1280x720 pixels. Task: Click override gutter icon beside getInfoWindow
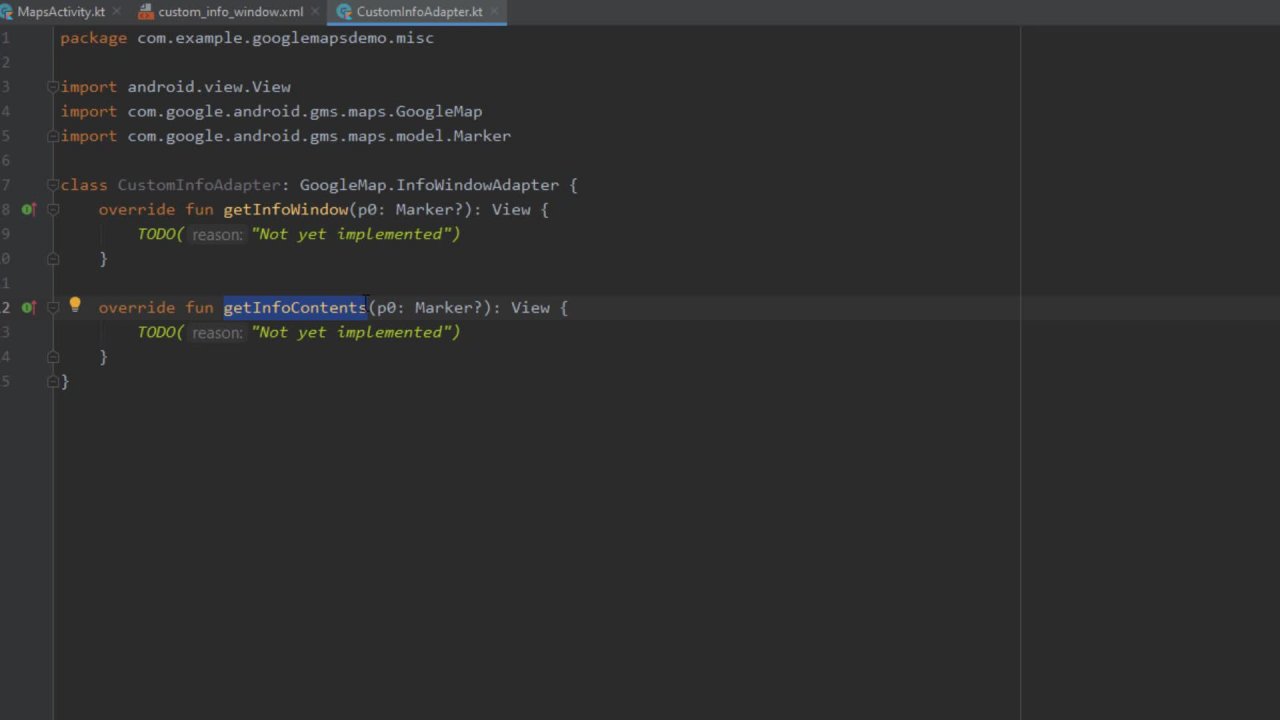click(28, 210)
